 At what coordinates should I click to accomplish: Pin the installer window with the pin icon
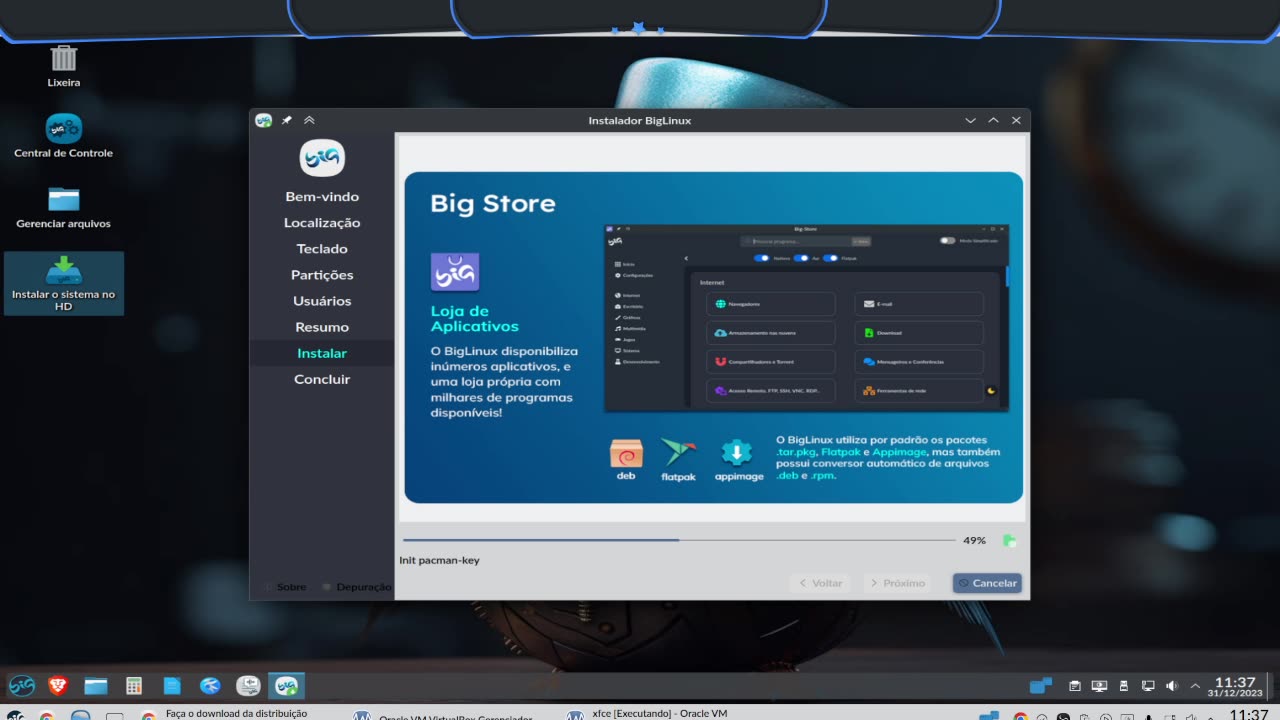287,120
